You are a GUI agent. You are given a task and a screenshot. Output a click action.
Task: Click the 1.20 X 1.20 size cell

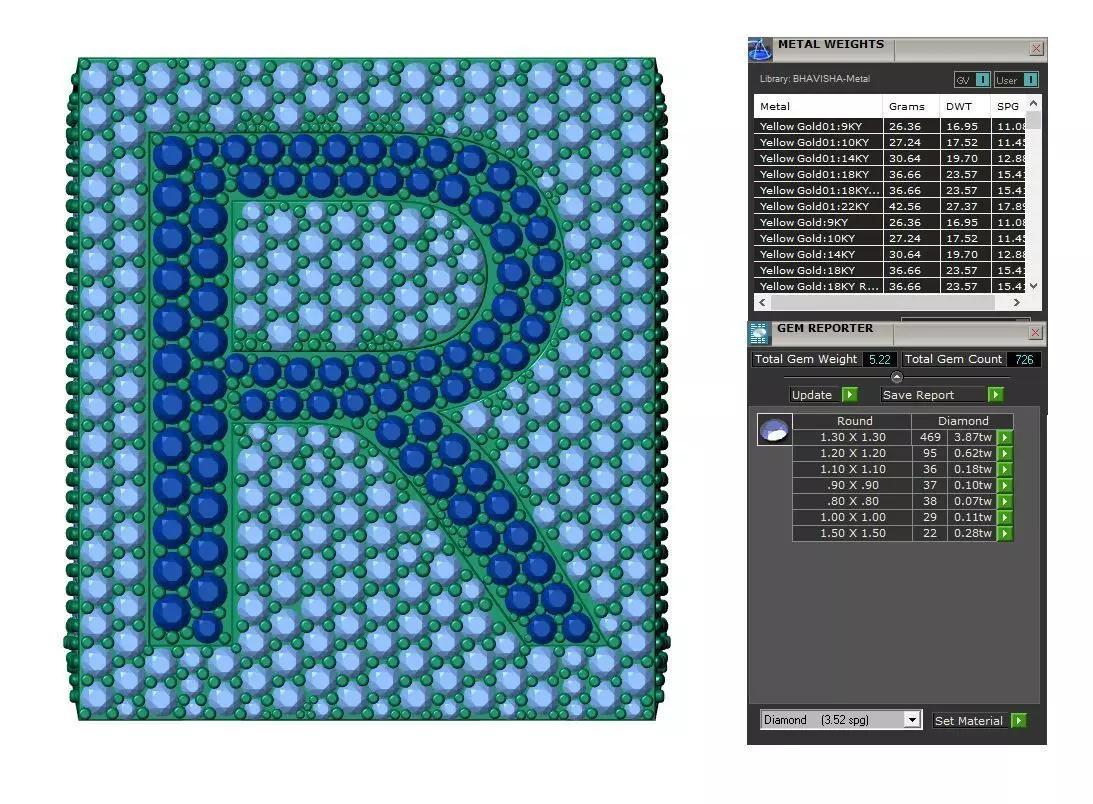point(853,453)
